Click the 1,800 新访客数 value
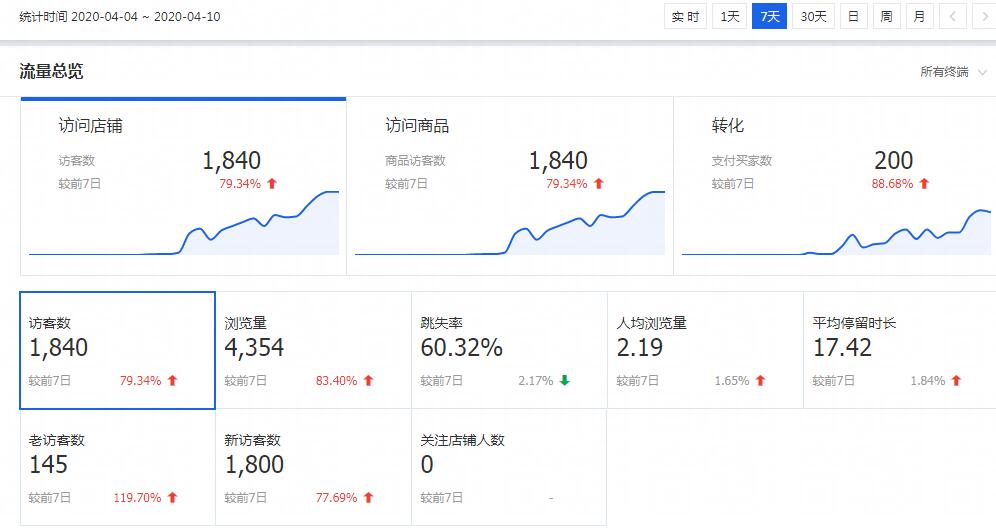Image resolution: width=996 pixels, height=530 pixels. [254, 465]
